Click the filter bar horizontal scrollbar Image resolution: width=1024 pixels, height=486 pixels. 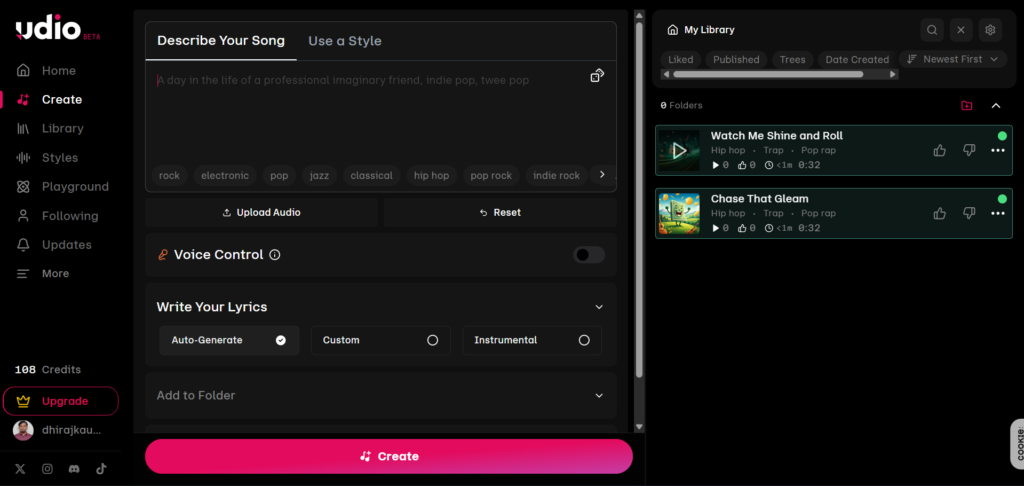(x=768, y=74)
